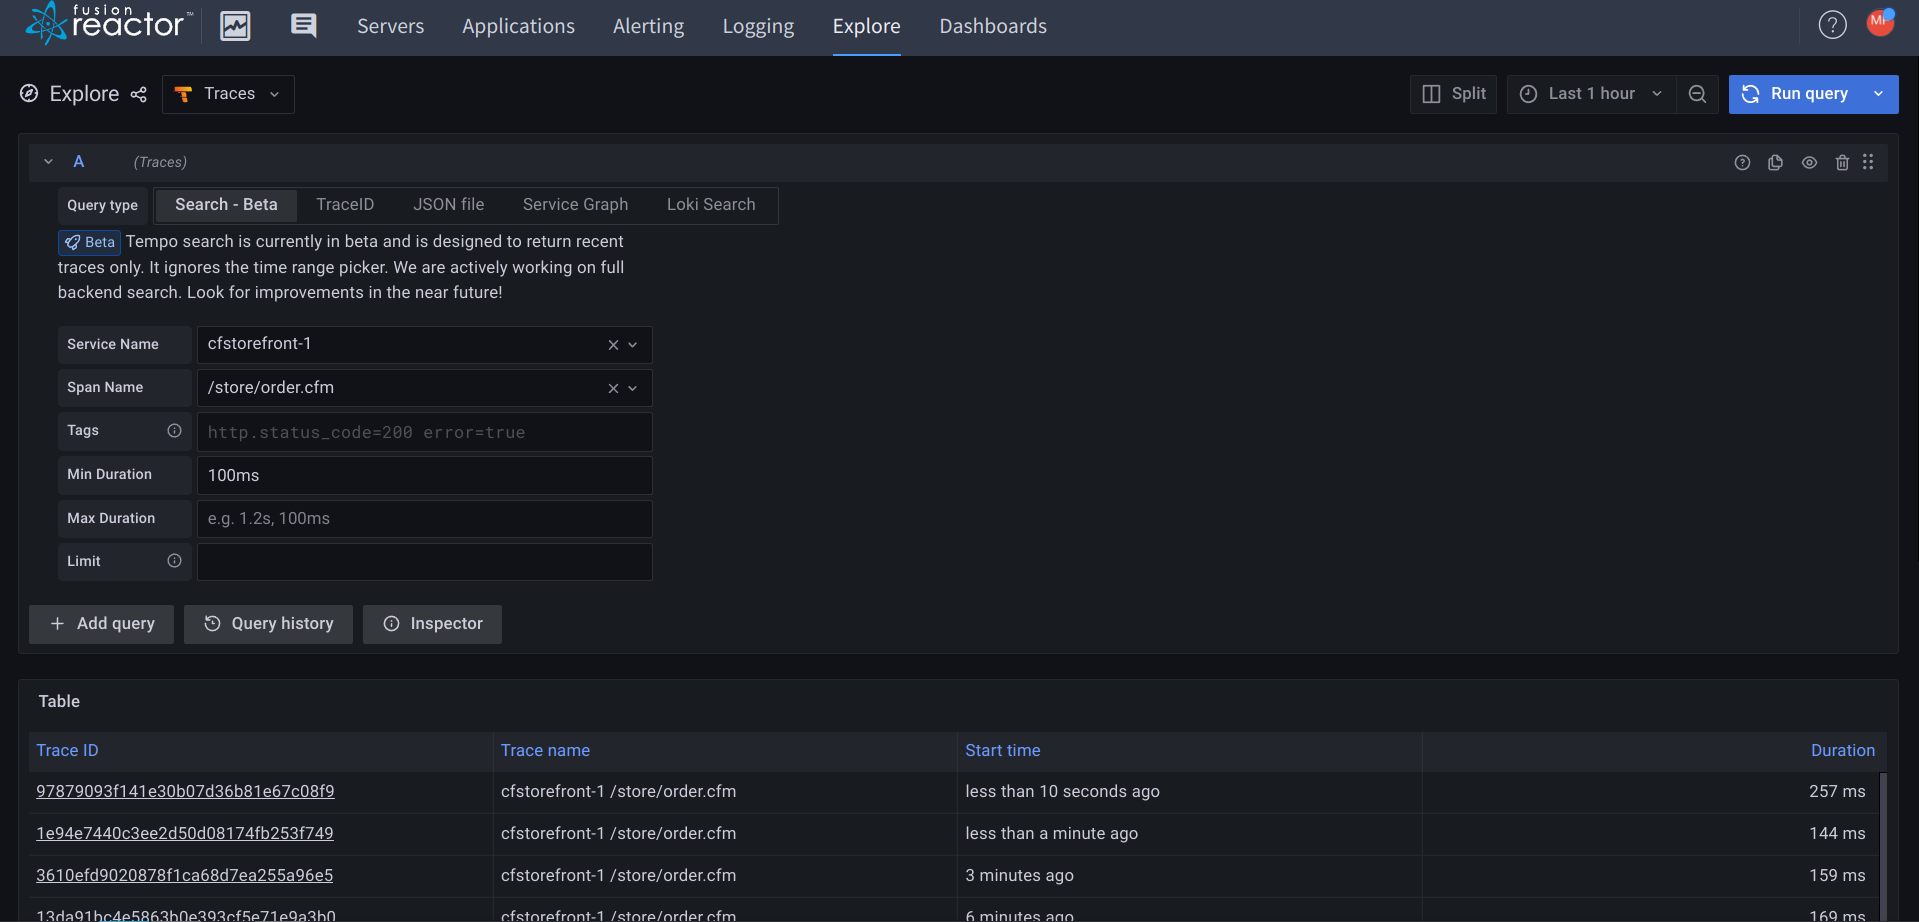The width and height of the screenshot is (1919, 922).
Task: Open trace 97879093f141e30b07d36b81e67c08f9
Action: click(185, 790)
